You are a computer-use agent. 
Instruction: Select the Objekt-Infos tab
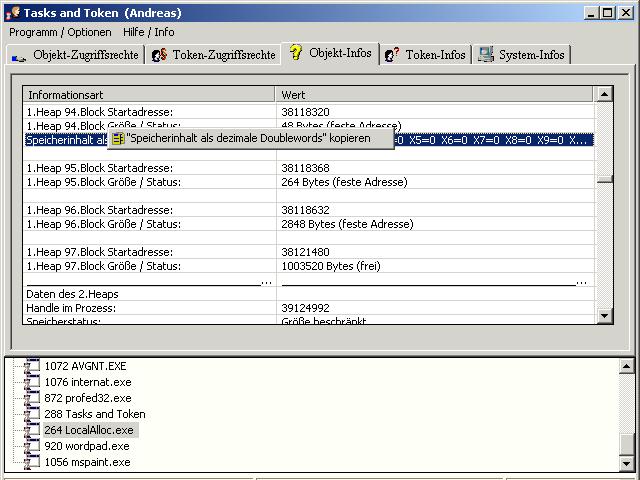331,53
